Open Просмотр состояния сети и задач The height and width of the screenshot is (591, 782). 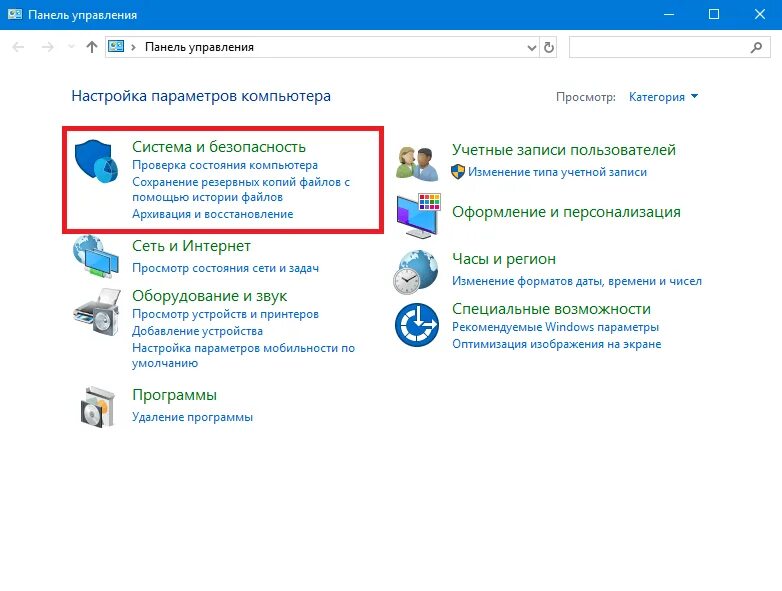[225, 268]
